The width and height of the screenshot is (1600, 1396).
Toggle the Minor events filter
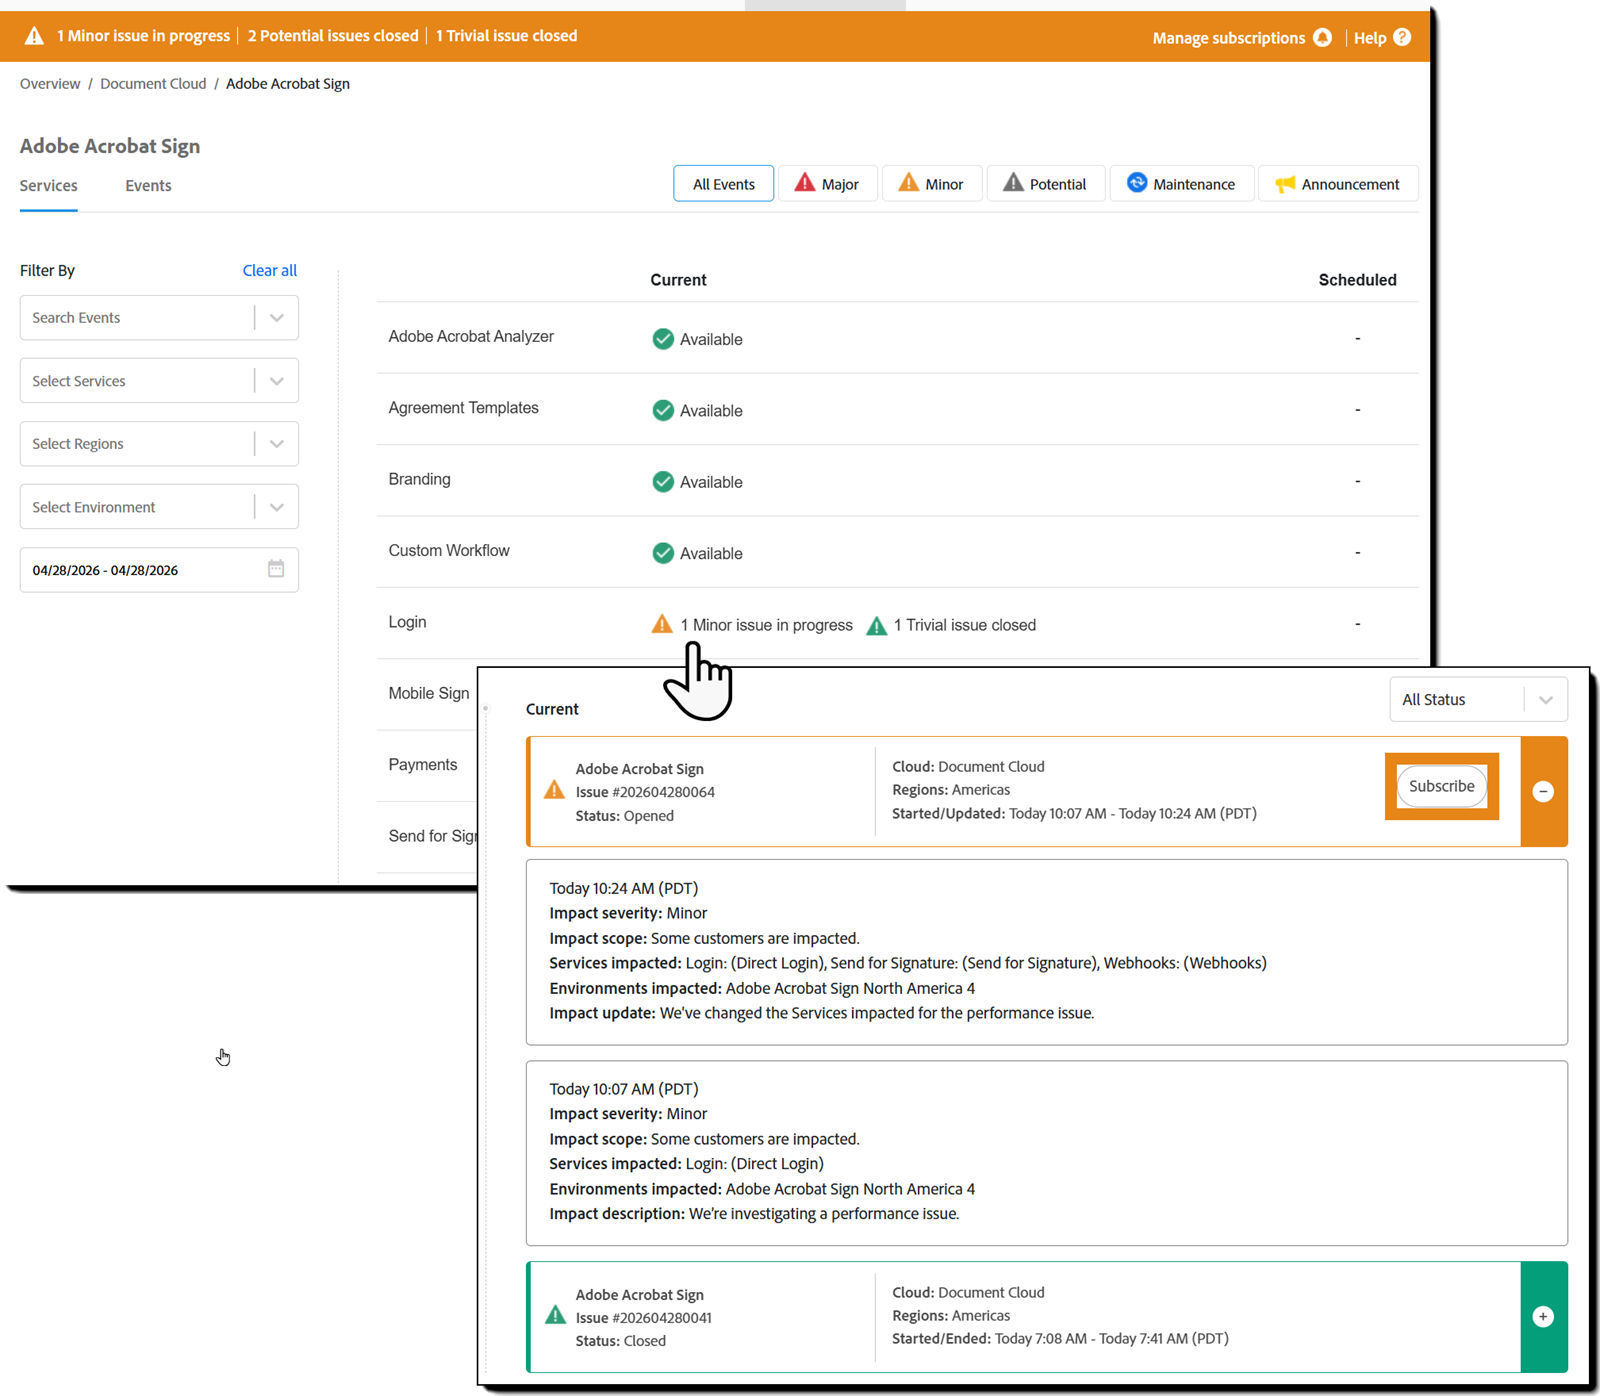(x=931, y=183)
